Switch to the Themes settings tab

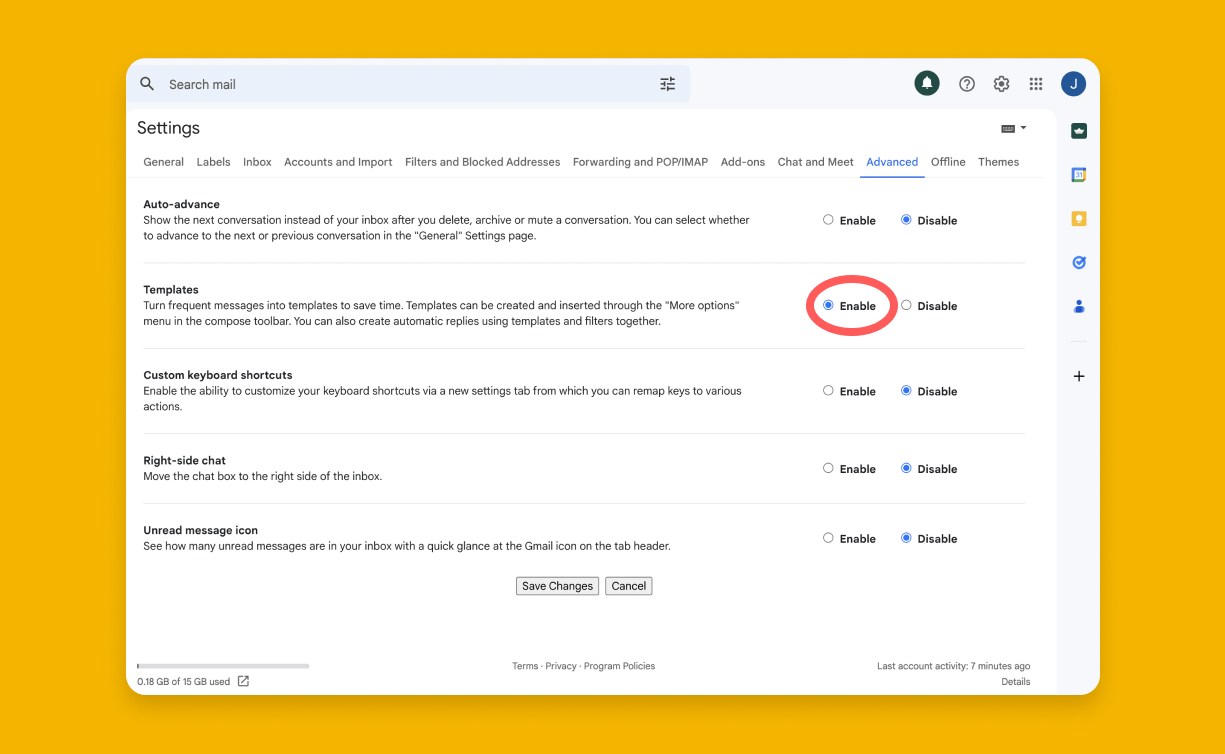[998, 161]
